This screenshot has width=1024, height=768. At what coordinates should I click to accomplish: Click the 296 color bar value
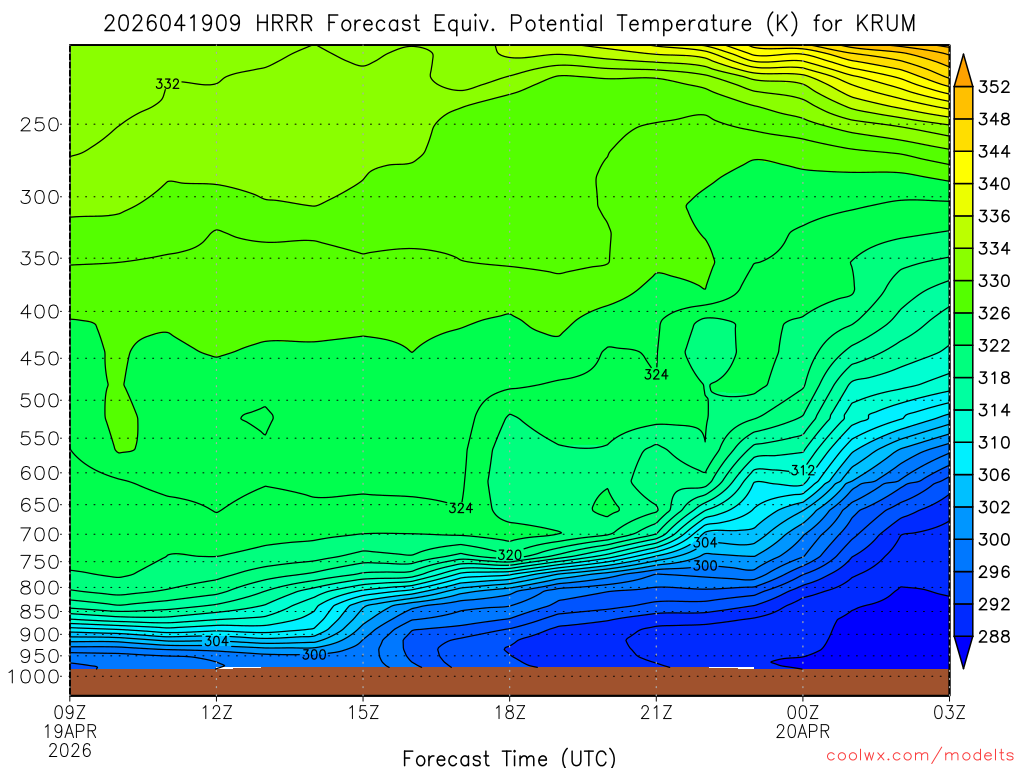click(x=994, y=571)
